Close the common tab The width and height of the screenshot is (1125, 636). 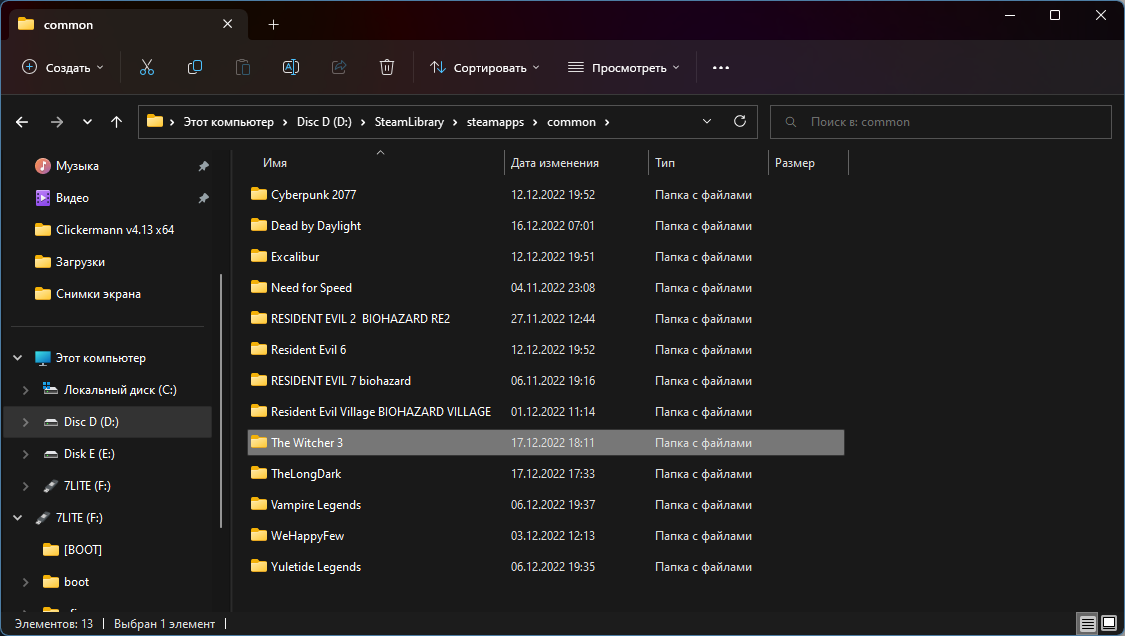227,24
